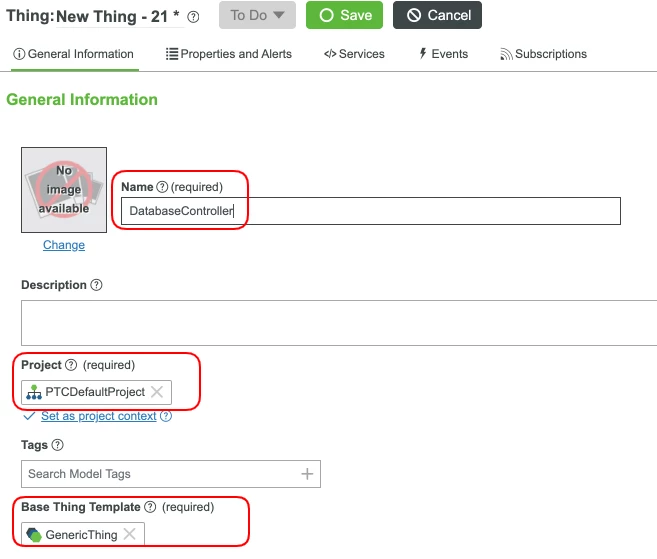Open the Subscriptions tab

pos(543,54)
